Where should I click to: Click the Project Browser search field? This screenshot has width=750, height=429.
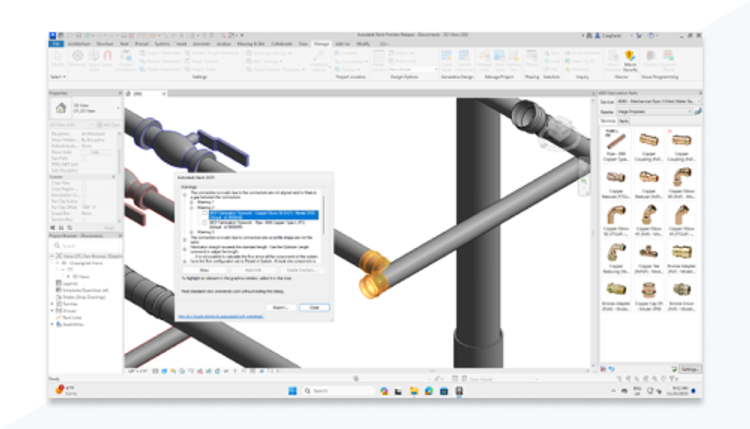[86, 245]
